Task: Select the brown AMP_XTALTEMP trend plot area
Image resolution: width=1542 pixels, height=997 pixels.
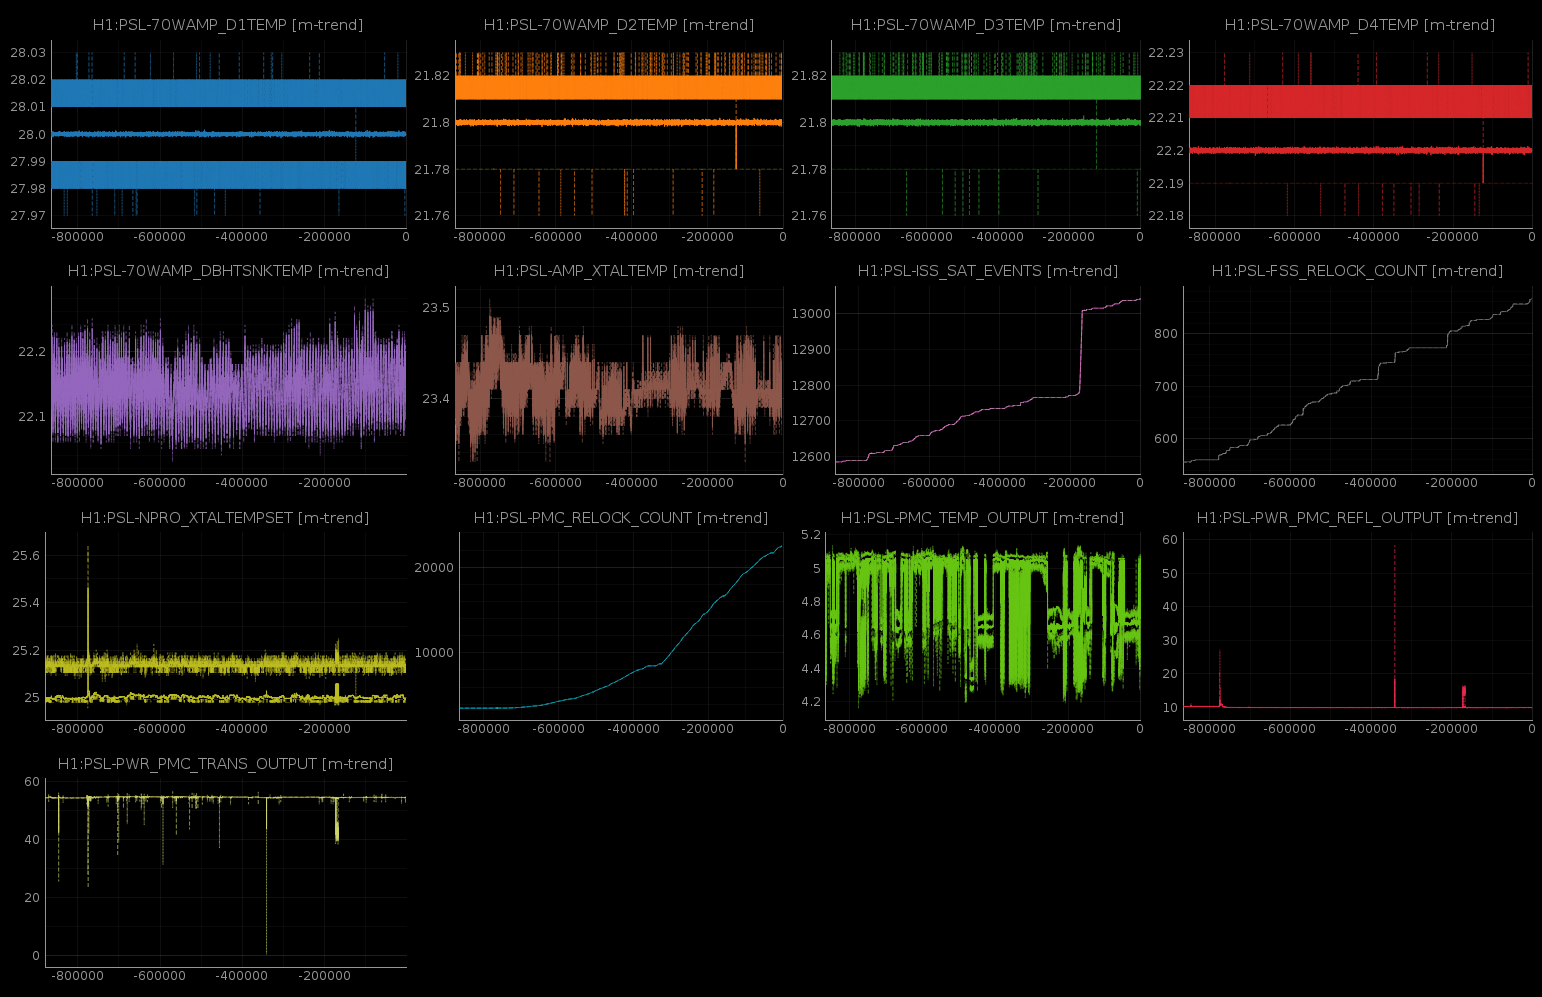Action: pos(619,380)
